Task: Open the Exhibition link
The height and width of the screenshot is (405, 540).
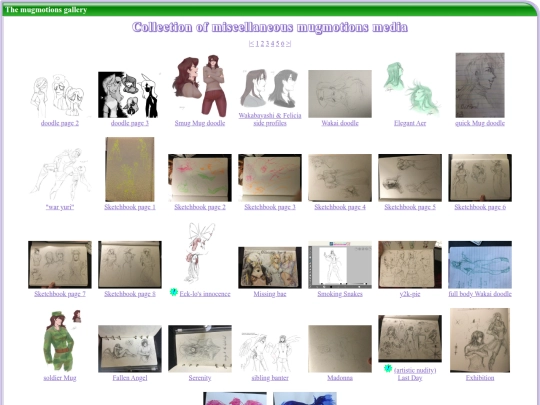Action: [480, 378]
